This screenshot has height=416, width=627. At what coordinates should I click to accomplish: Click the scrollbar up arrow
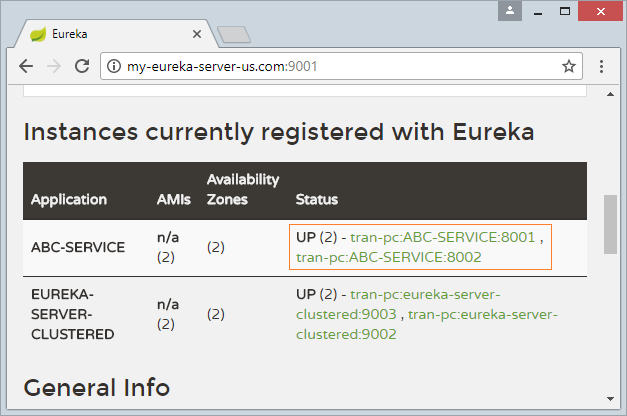coord(610,94)
